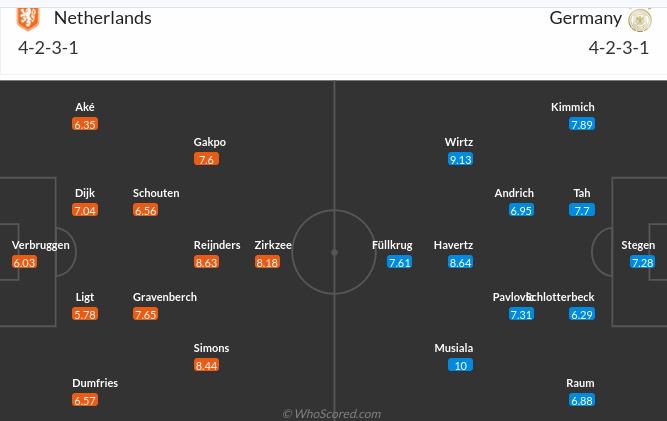Viewport: 667px width, 421px height.
Task: Open the Germany team name link
Action: click(585, 18)
